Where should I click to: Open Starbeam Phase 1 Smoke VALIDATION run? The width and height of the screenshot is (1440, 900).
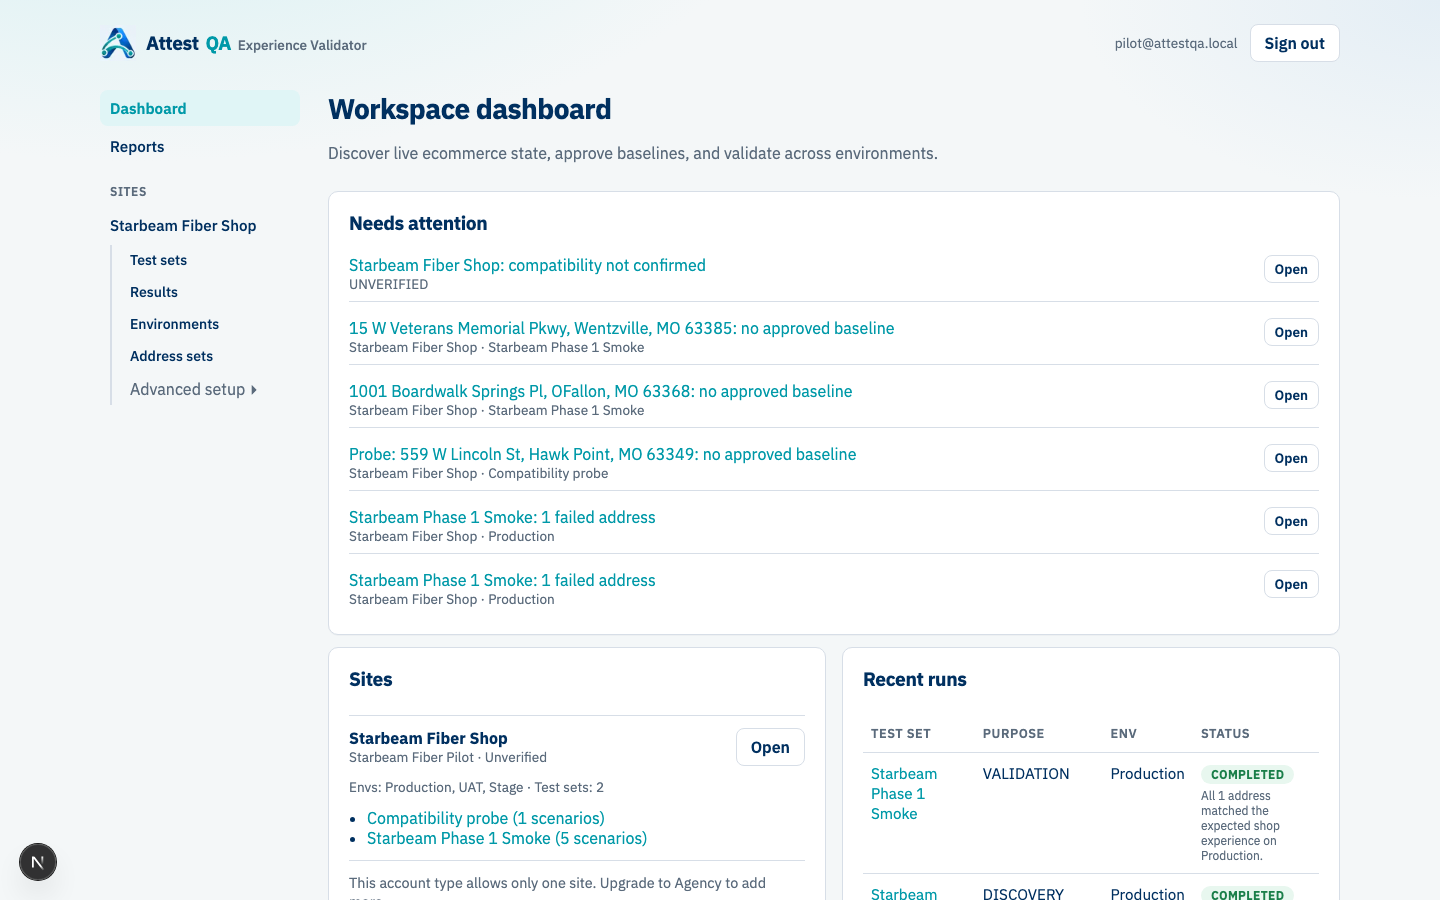point(904,794)
